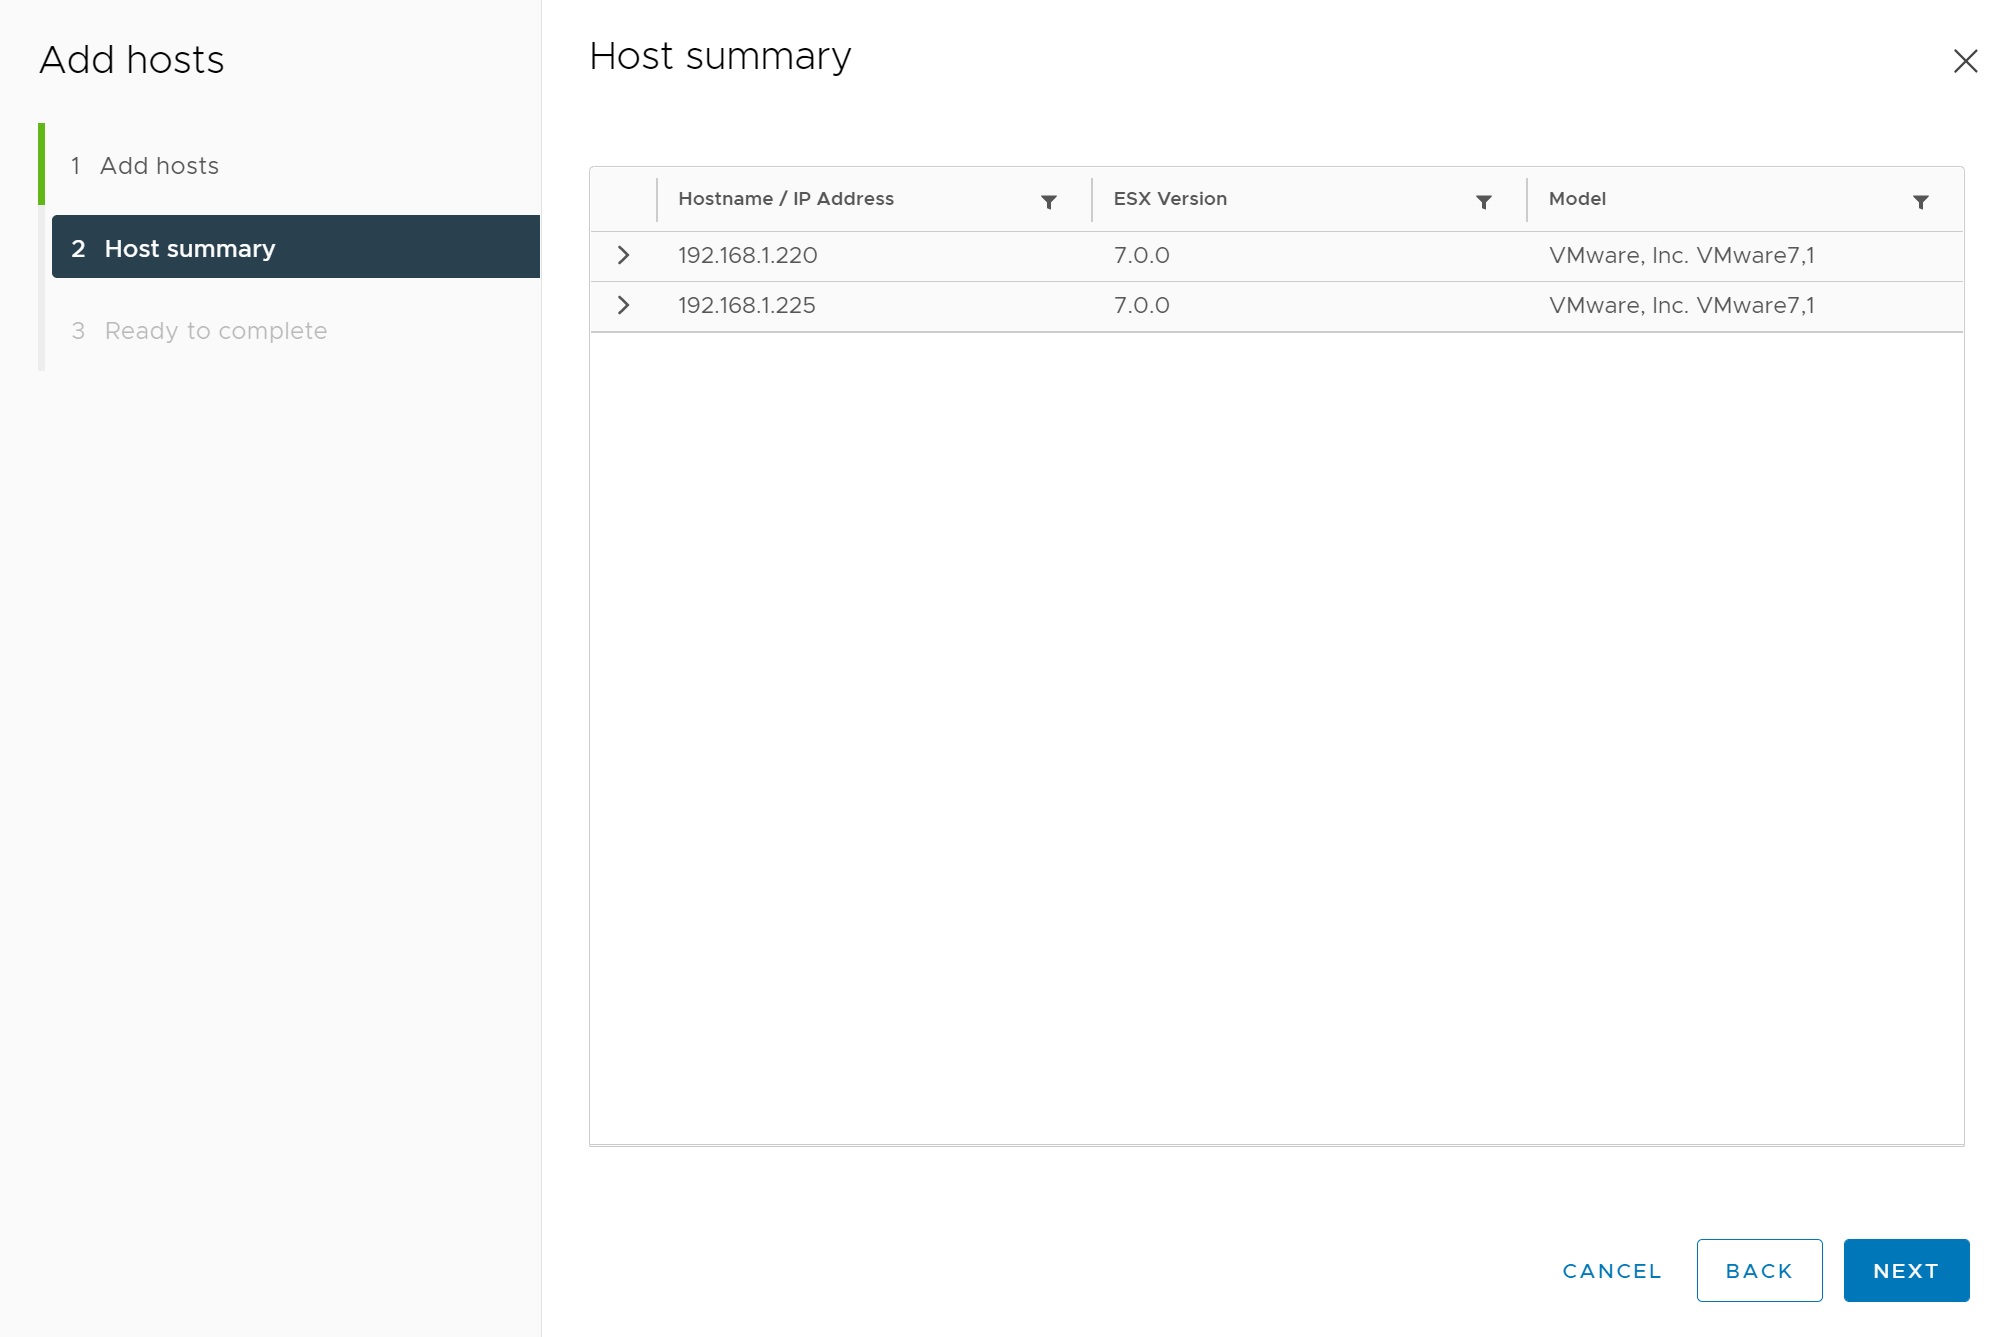This screenshot has height=1337, width=2007.
Task: Cancel the Add hosts wizard
Action: coord(1611,1270)
